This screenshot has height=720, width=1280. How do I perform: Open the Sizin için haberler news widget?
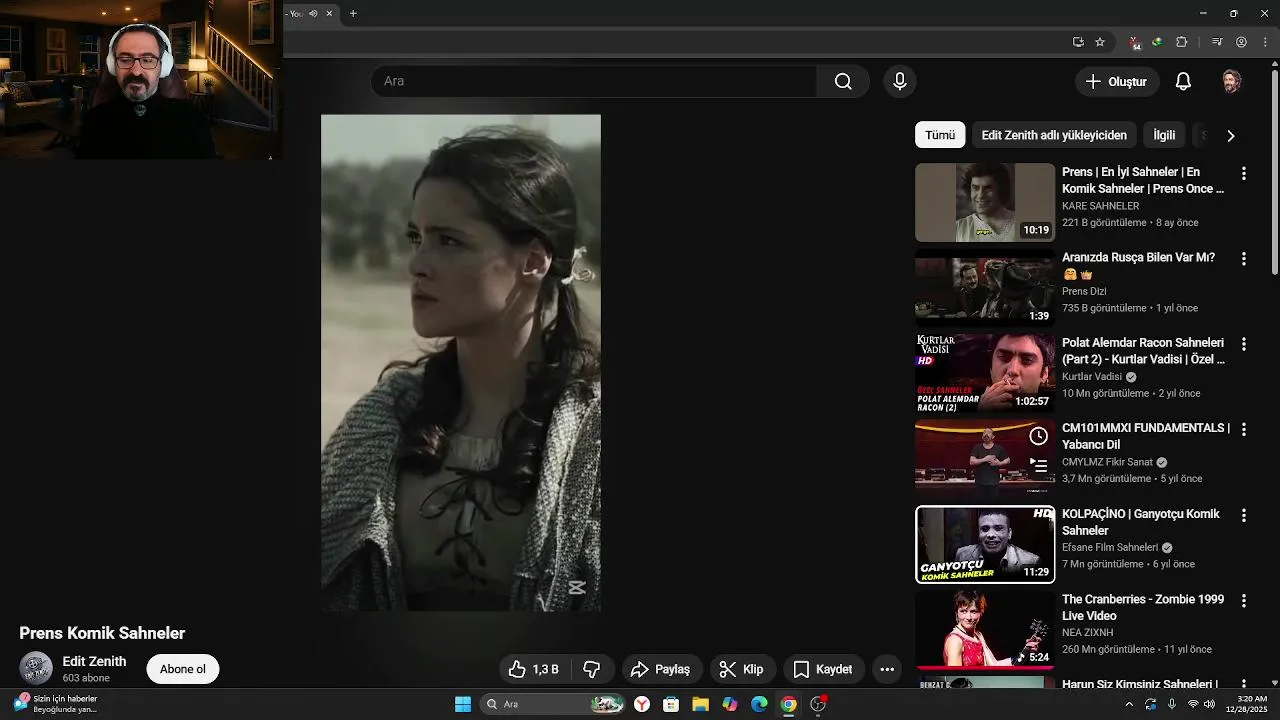coord(55,704)
